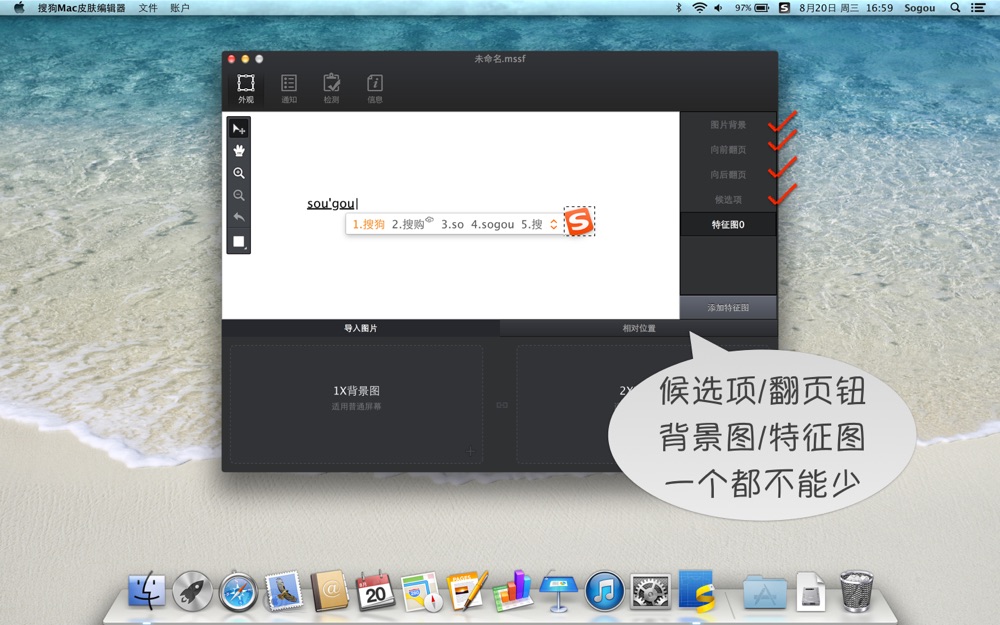1000x625 pixels.
Task: Open the Sogou skin editor Dock icon
Action: [696, 591]
